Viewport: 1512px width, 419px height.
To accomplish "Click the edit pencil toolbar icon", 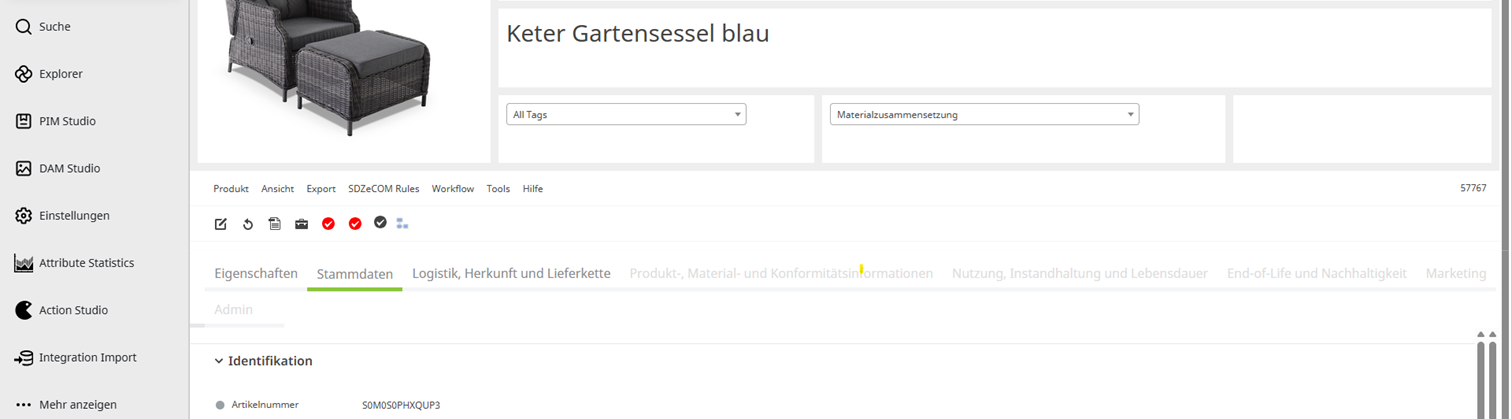I will (221, 224).
